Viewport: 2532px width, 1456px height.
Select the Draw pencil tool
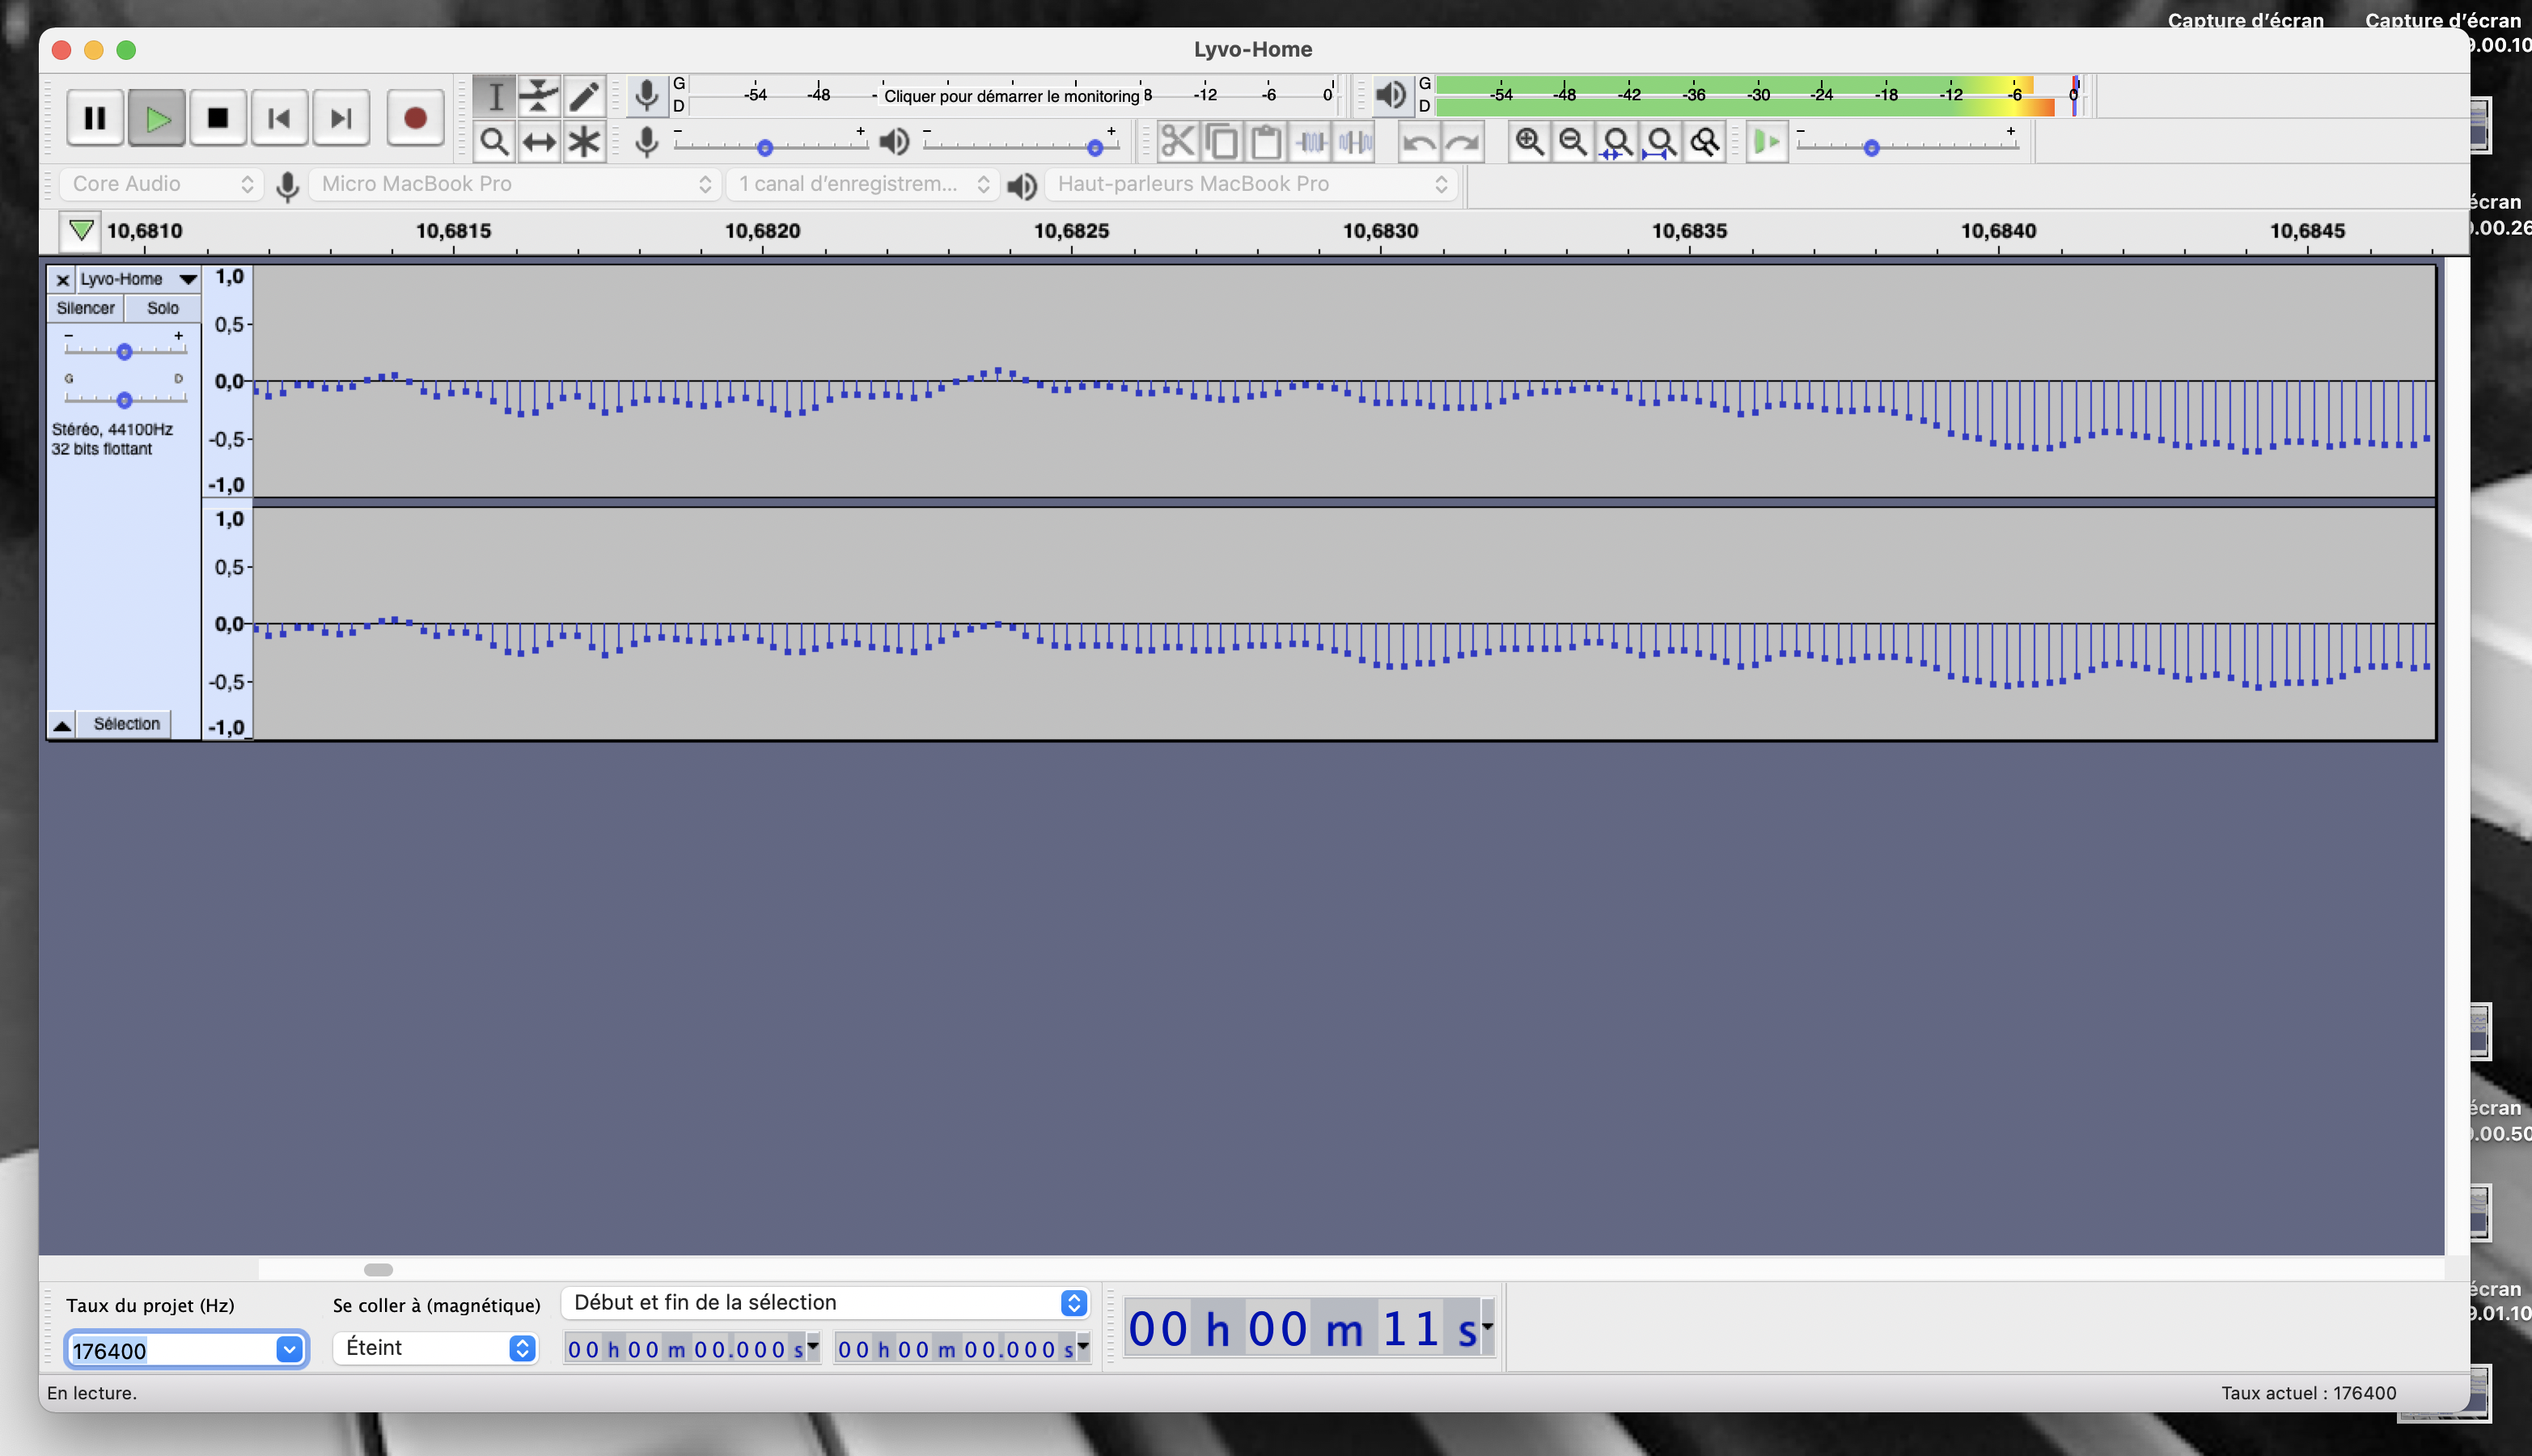point(584,97)
